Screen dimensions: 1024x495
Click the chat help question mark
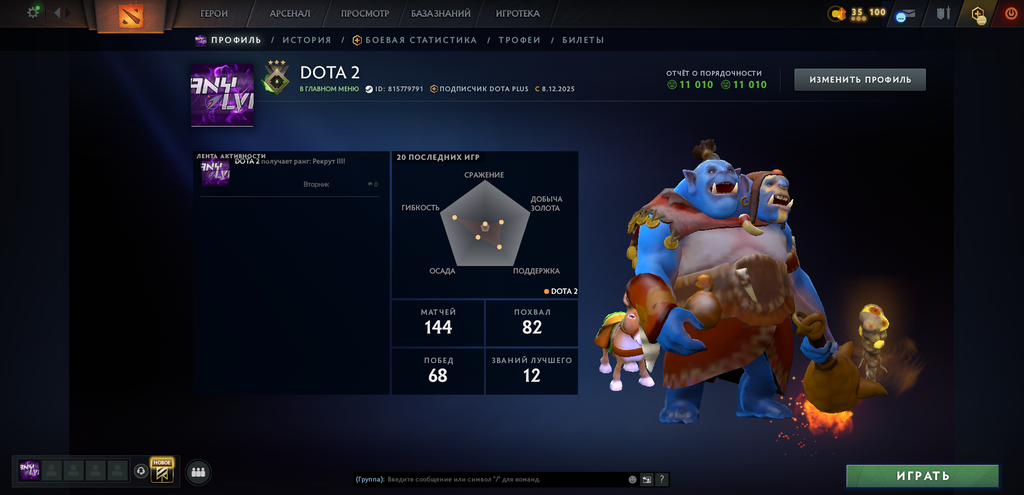pyautogui.click(x=662, y=479)
